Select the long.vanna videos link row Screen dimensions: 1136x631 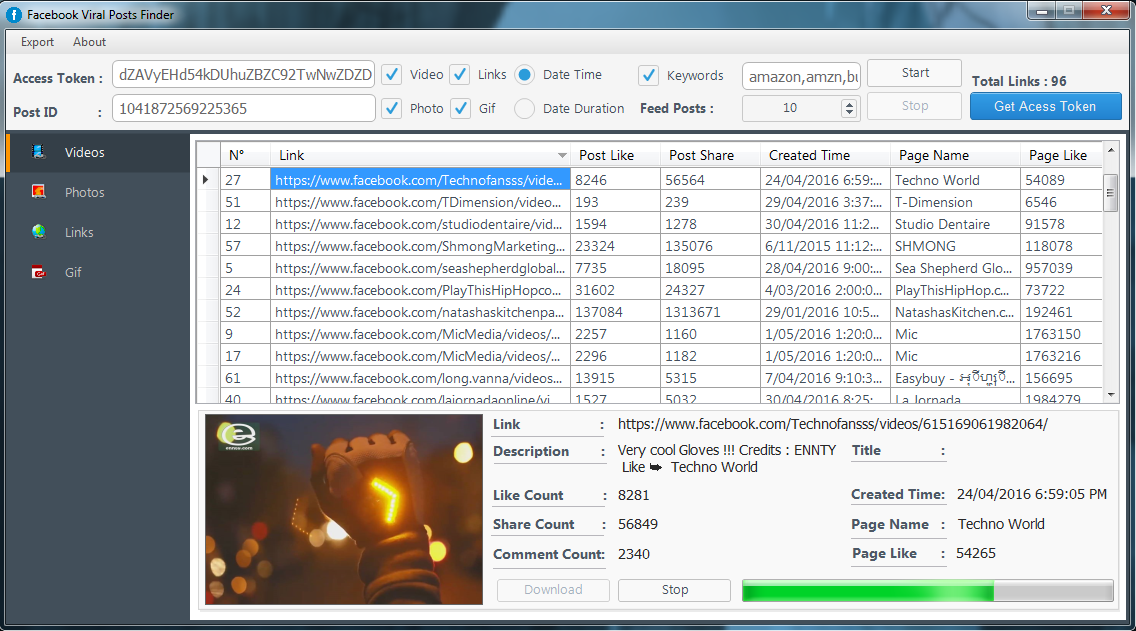pyautogui.click(x=420, y=378)
